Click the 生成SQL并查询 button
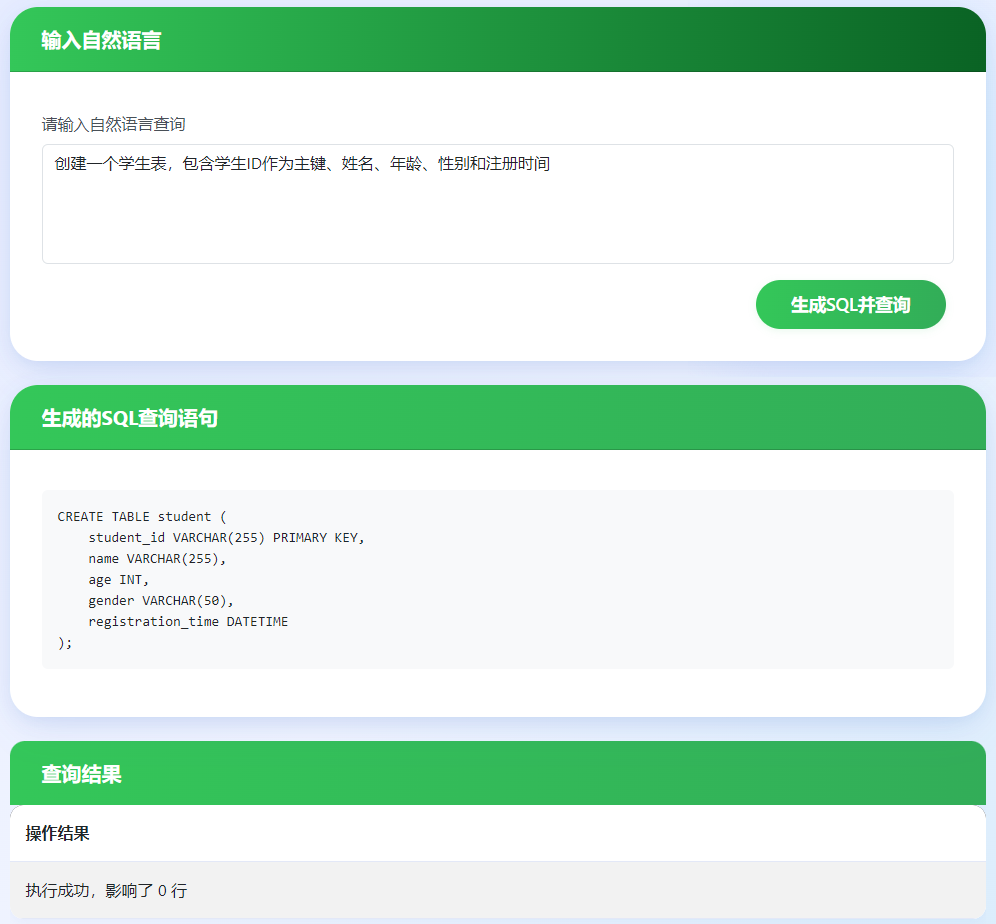The width and height of the screenshot is (996, 924). tap(851, 305)
